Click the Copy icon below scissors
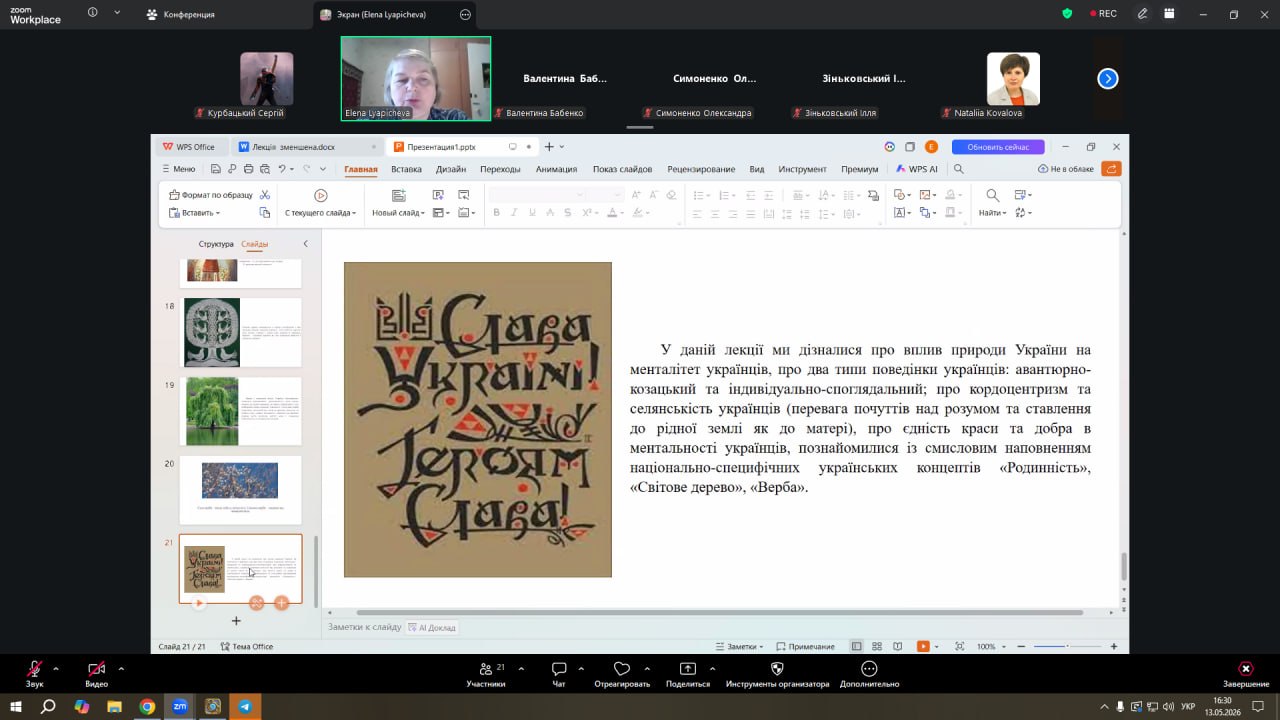The height and width of the screenshot is (720, 1280). coord(265,213)
